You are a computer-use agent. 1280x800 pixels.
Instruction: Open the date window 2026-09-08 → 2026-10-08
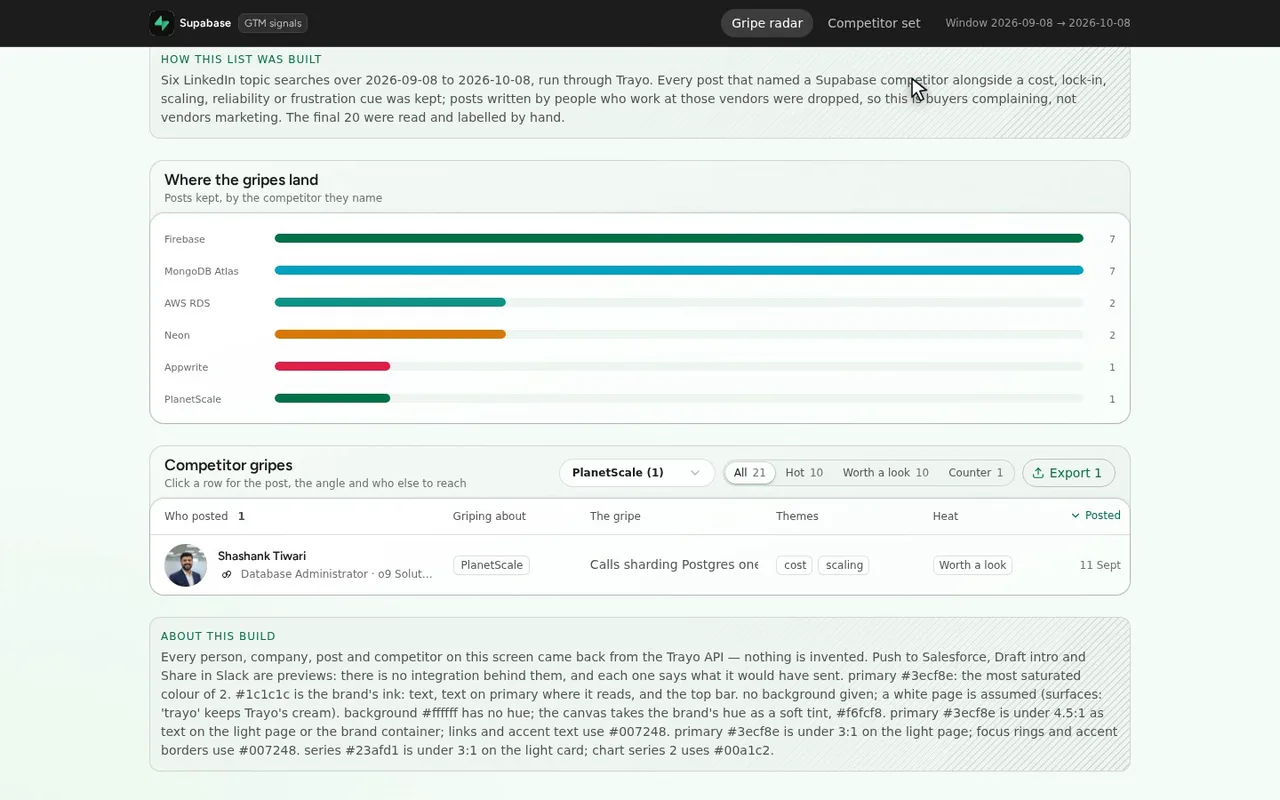(1038, 23)
